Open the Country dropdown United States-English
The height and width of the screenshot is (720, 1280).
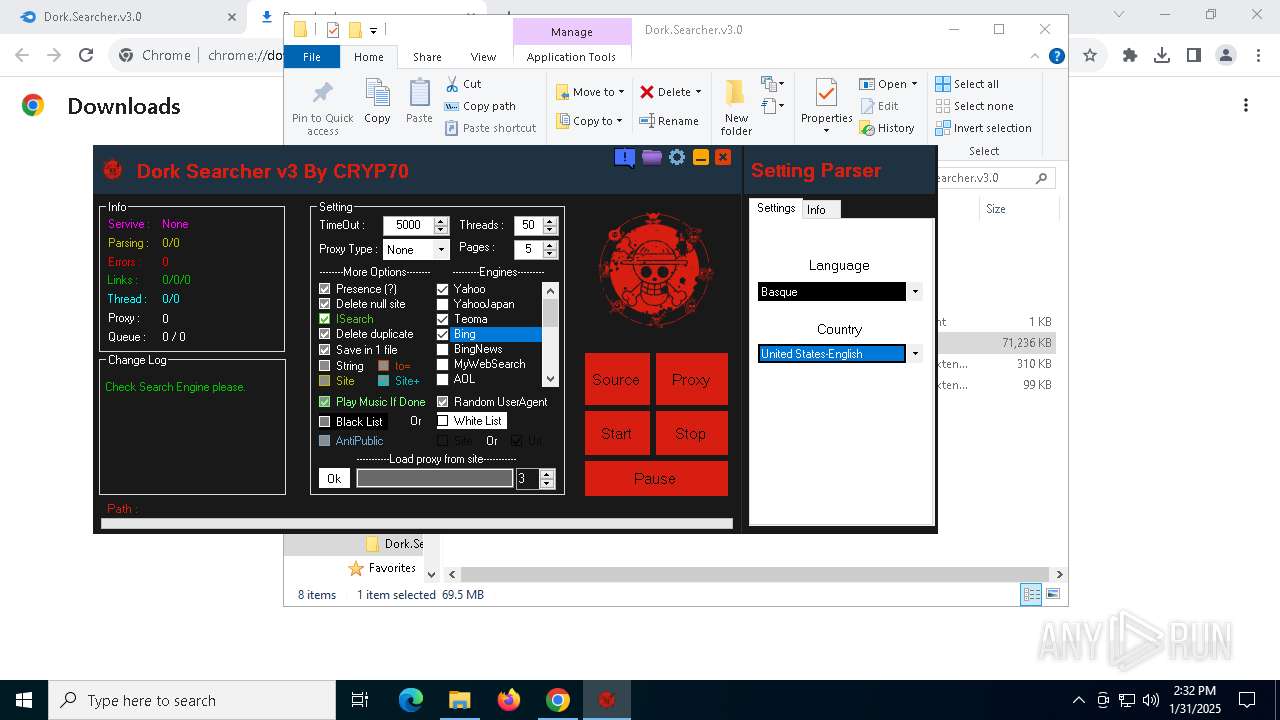coord(914,353)
